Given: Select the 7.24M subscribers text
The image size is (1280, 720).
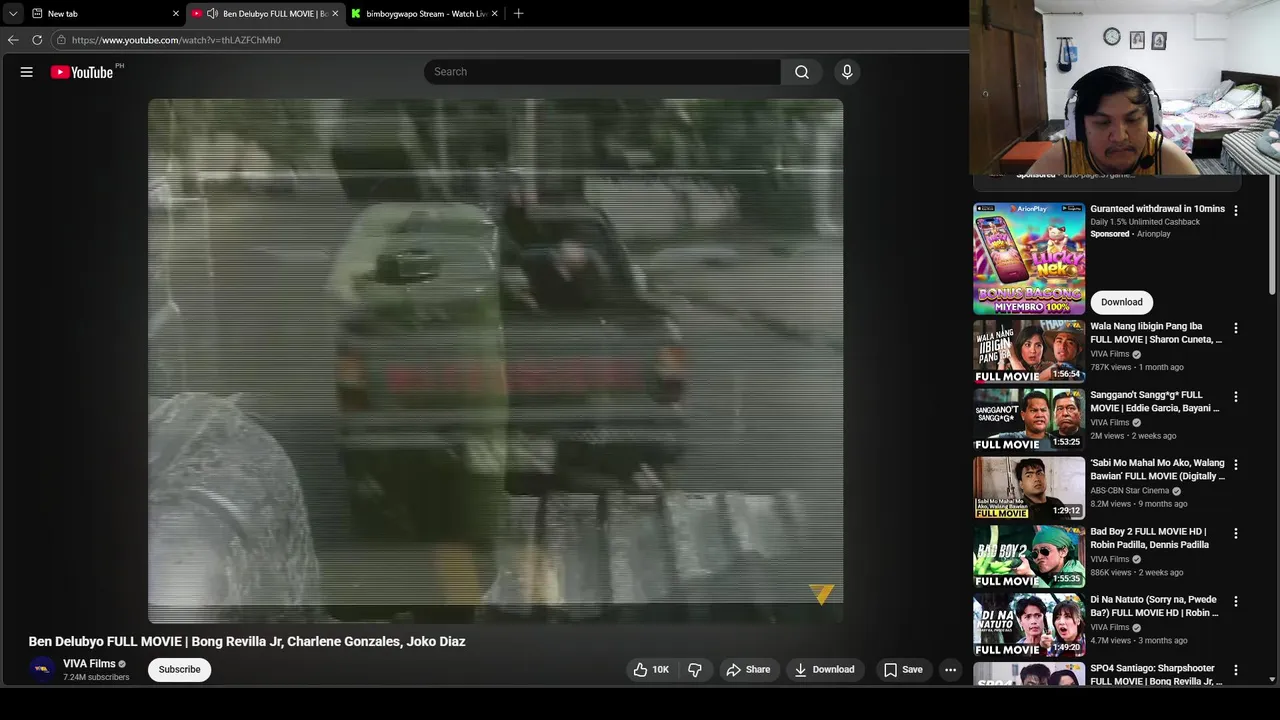Looking at the screenshot, I should (96, 677).
